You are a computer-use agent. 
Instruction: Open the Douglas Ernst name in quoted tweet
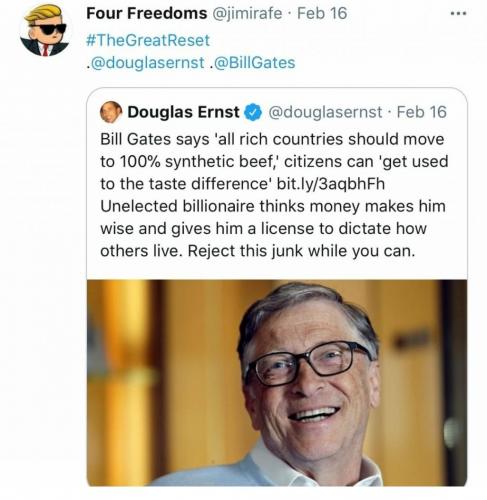click(183, 112)
